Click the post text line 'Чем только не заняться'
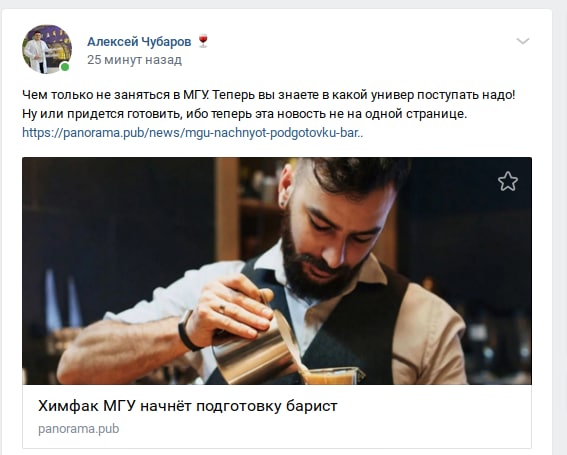The width and height of the screenshot is (567, 455). [269, 95]
